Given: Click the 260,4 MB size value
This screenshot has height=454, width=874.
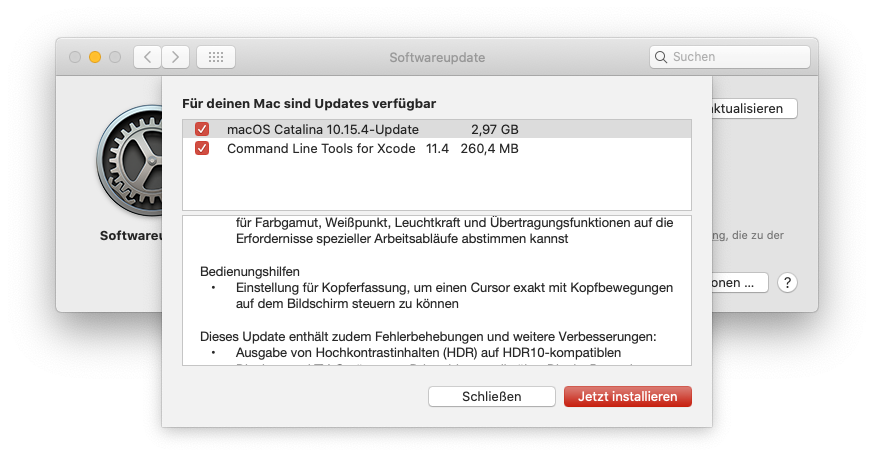Looking at the screenshot, I should click(489, 148).
